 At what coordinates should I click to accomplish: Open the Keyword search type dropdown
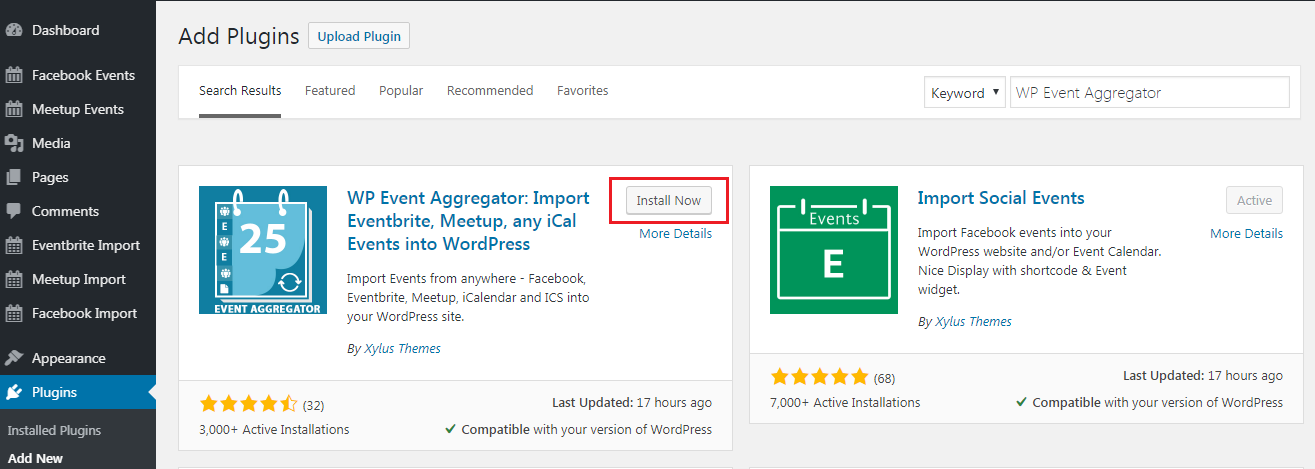pyautogui.click(x=965, y=93)
